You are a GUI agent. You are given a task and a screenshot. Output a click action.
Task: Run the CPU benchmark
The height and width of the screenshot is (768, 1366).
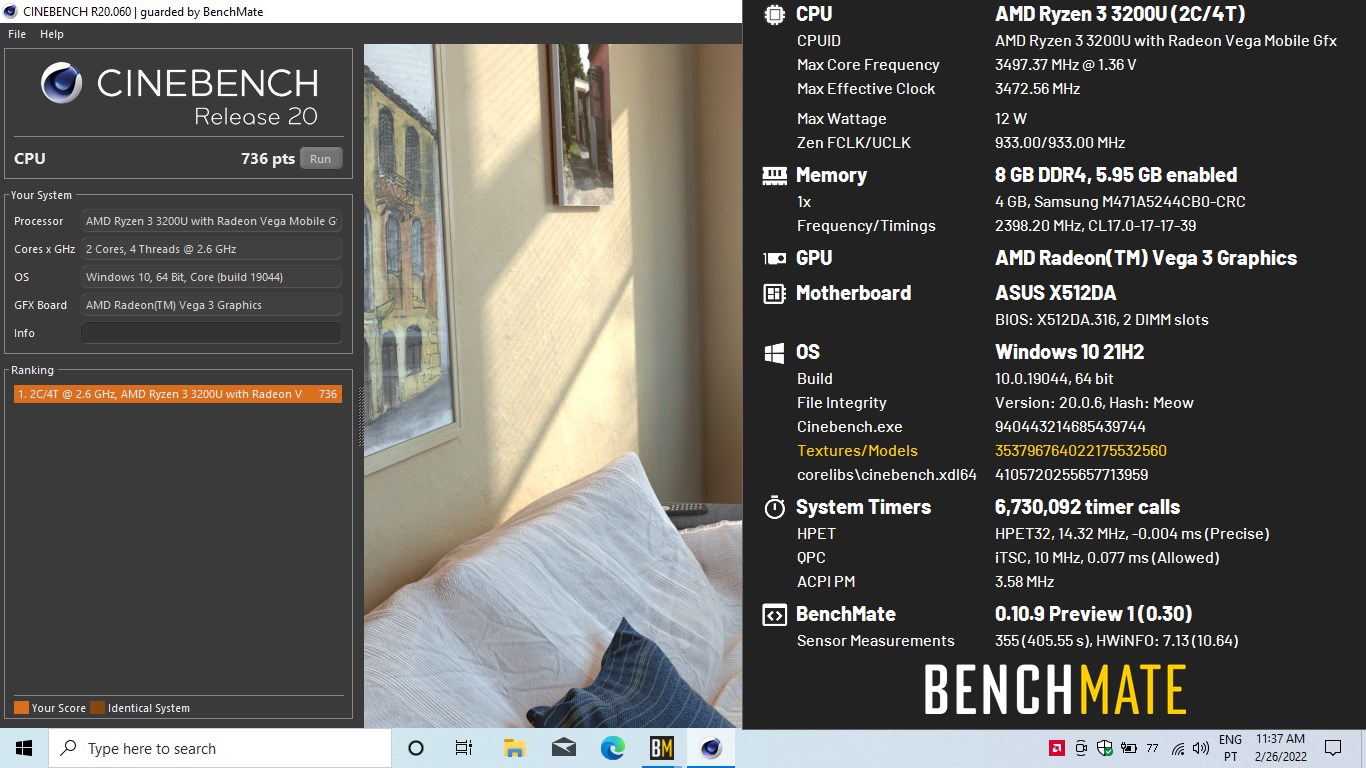click(320, 158)
